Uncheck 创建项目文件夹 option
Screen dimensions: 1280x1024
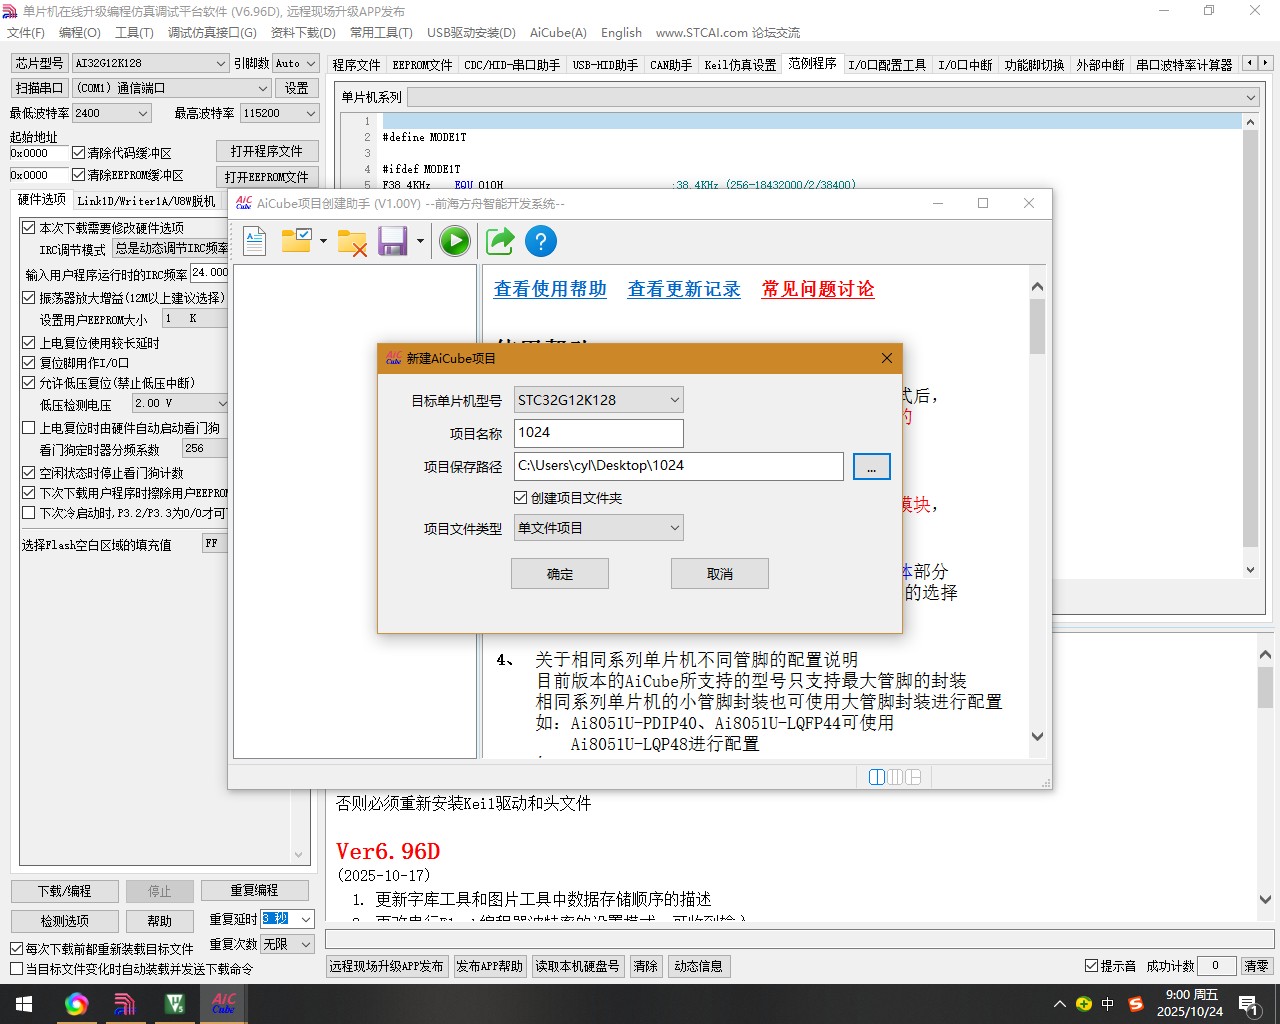520,497
